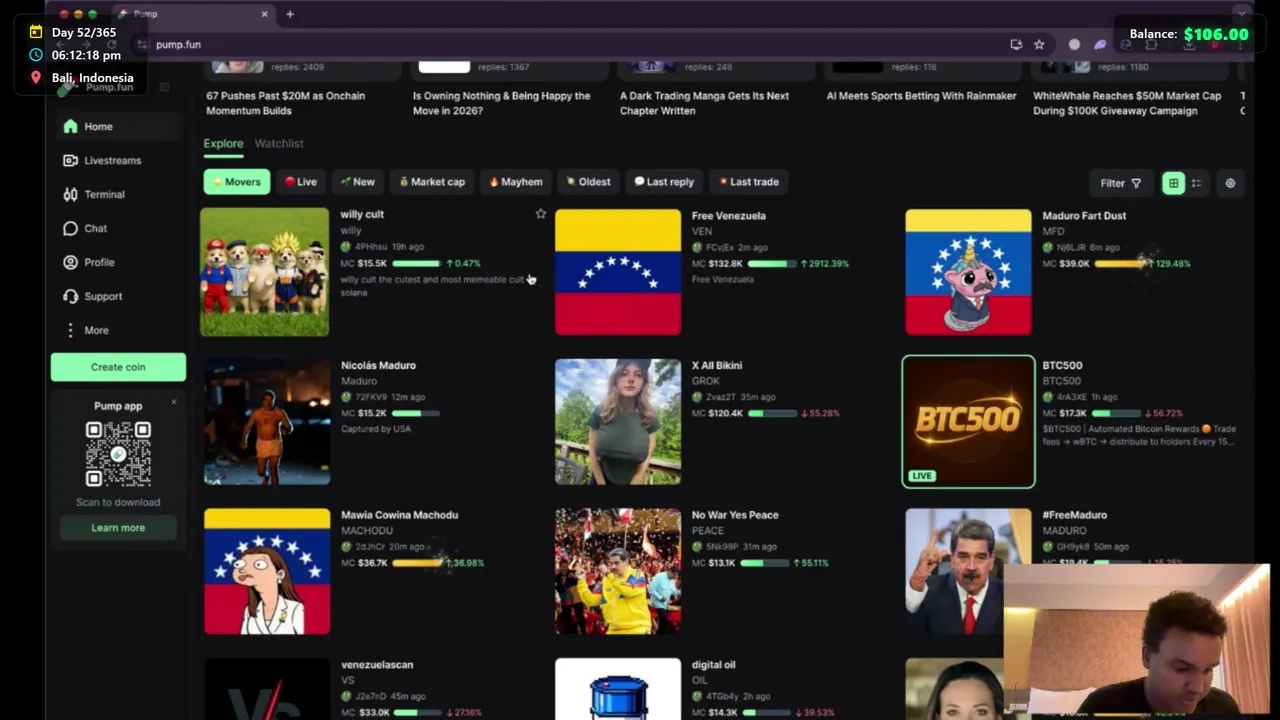Sort coins by Market cap
The width and height of the screenshot is (1280, 720).
[x=432, y=182]
